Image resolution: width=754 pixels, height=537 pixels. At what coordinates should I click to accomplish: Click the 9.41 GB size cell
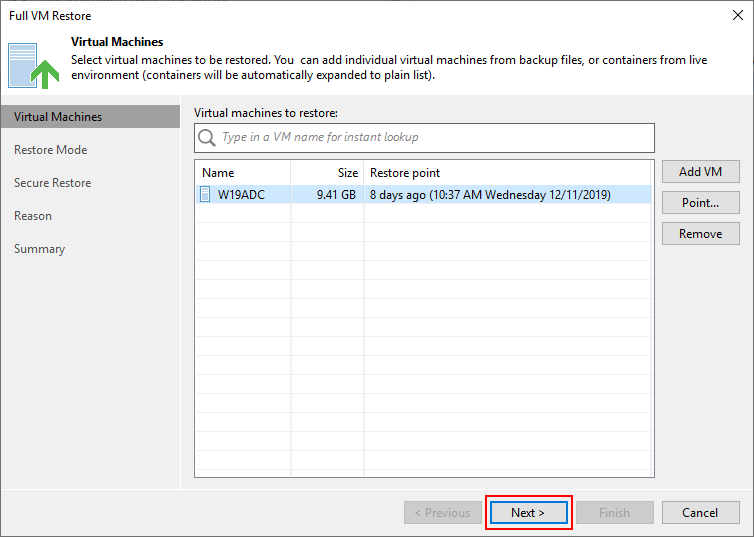tap(327, 195)
